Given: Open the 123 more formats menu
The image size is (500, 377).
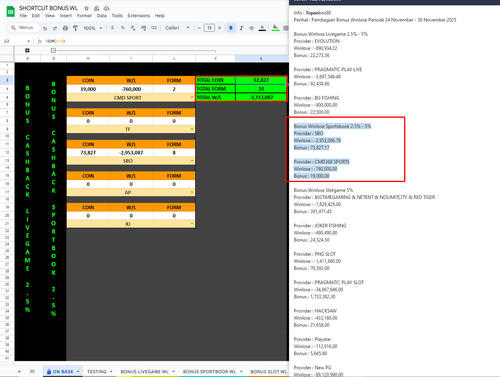Looking at the screenshot, I should click(x=154, y=28).
